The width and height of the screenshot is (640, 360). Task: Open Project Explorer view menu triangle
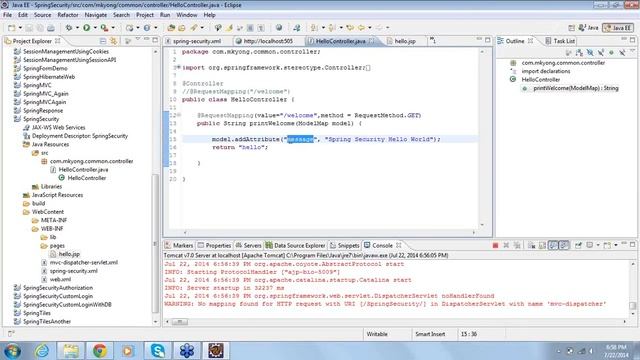click(138, 40)
